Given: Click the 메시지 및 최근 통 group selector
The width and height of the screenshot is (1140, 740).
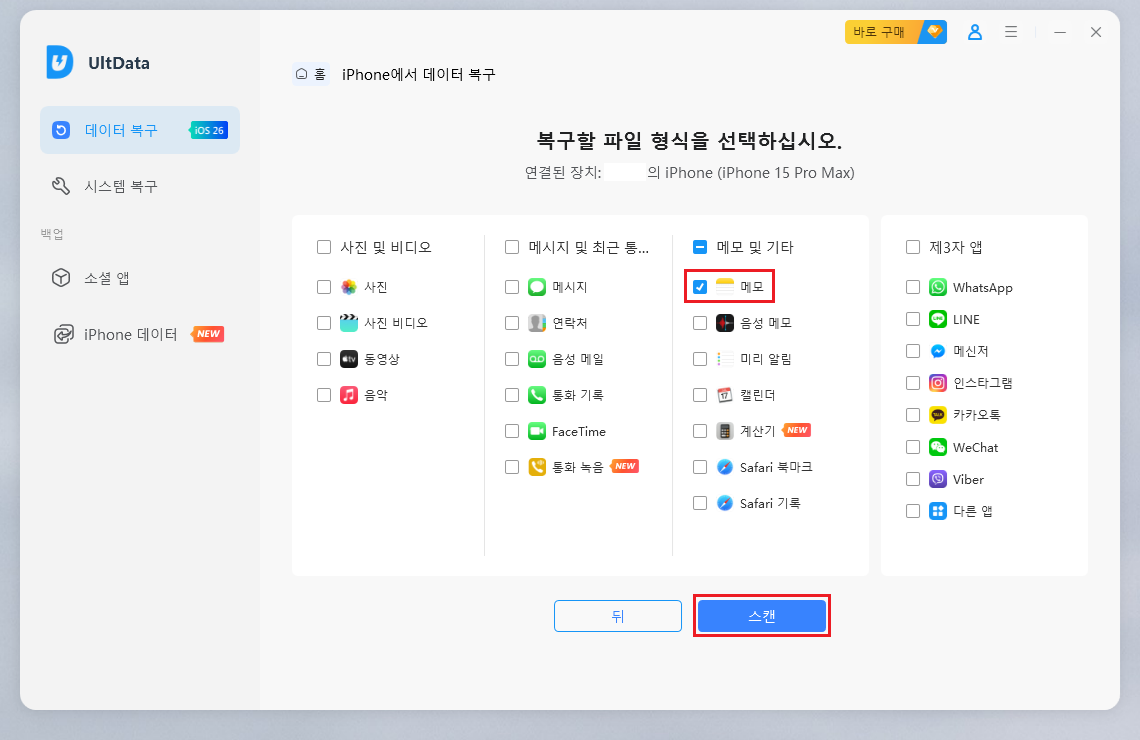Looking at the screenshot, I should tap(512, 247).
